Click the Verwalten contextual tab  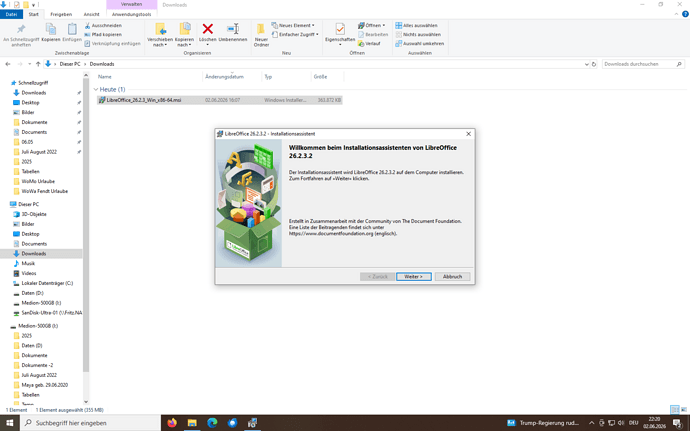click(x=131, y=4)
